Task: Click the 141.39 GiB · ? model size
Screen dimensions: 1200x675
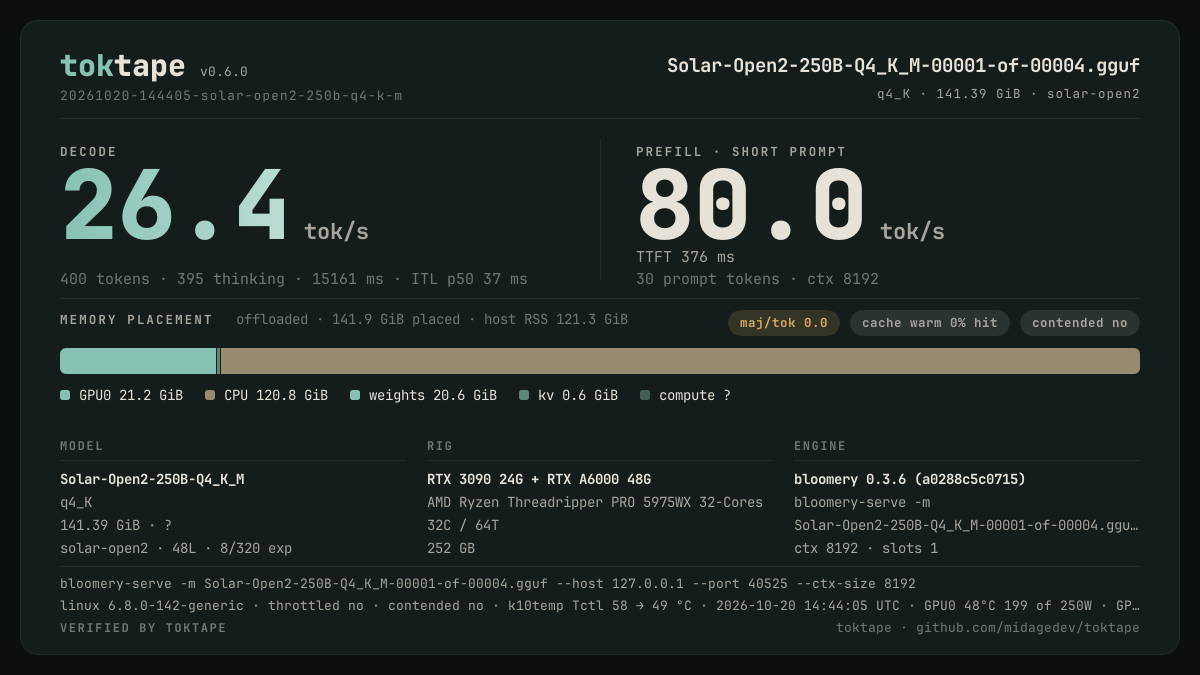Action: tap(116, 526)
